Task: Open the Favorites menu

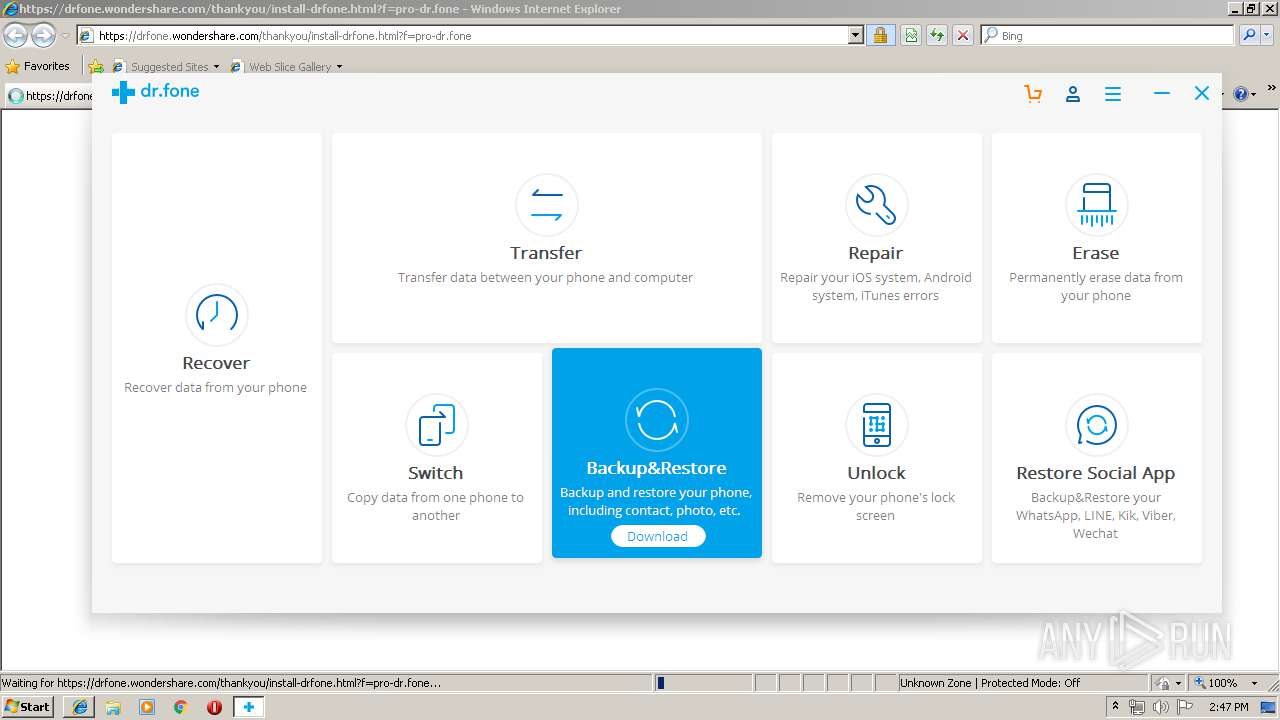Action: pos(37,66)
